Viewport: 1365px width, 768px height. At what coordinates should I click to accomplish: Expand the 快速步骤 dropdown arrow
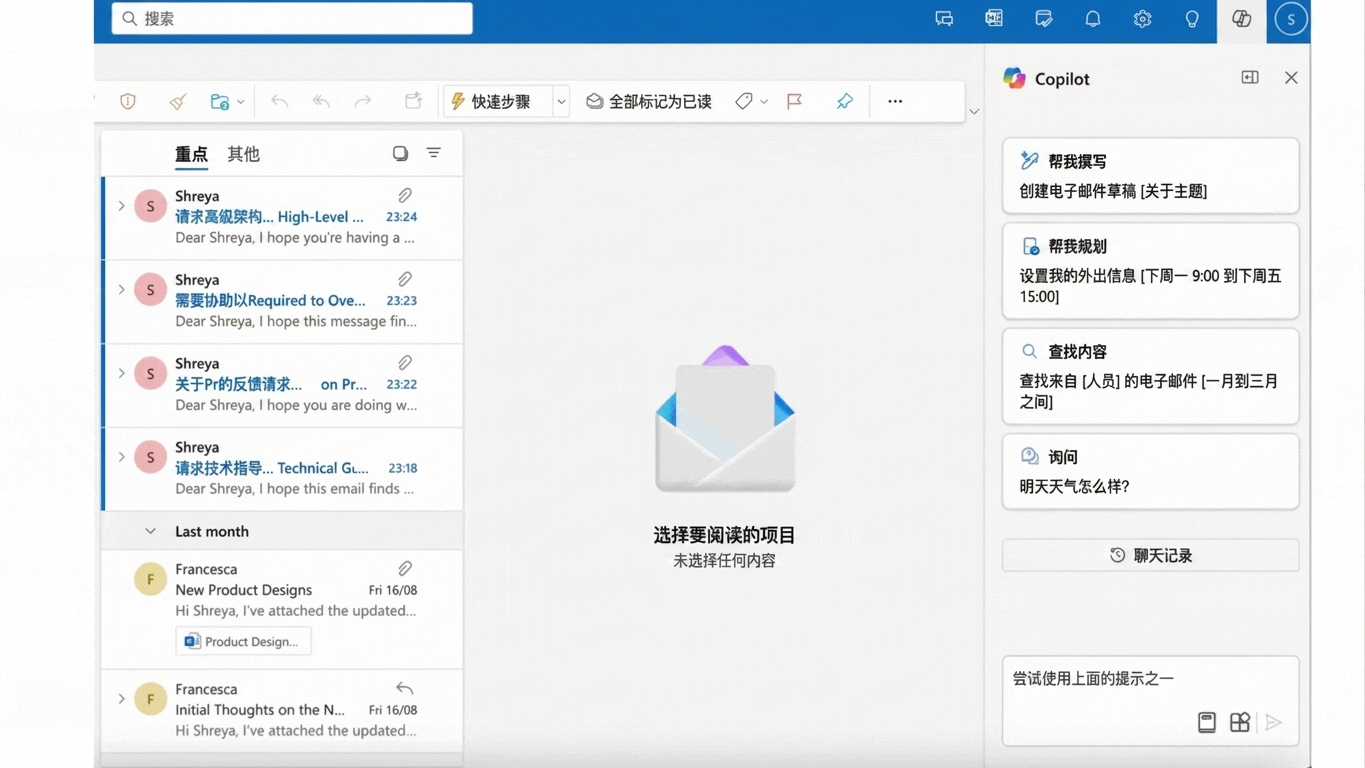(561, 102)
